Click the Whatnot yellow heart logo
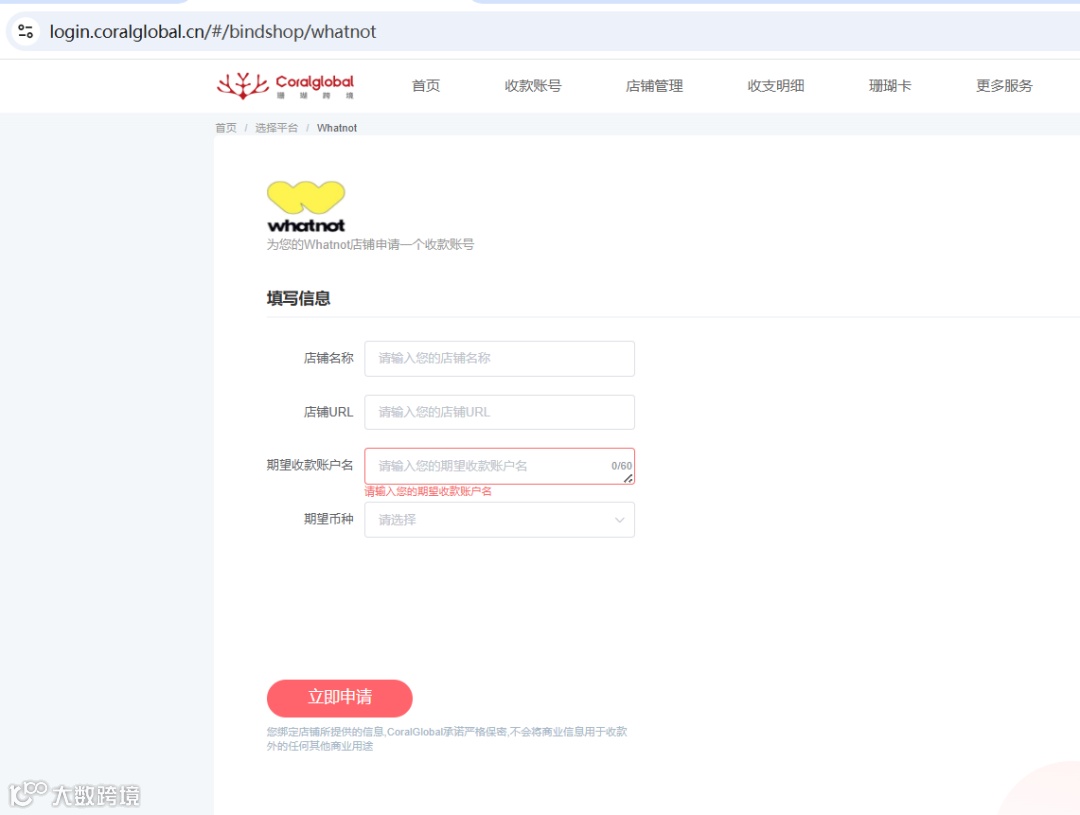The width and height of the screenshot is (1080, 815). [x=306, y=198]
